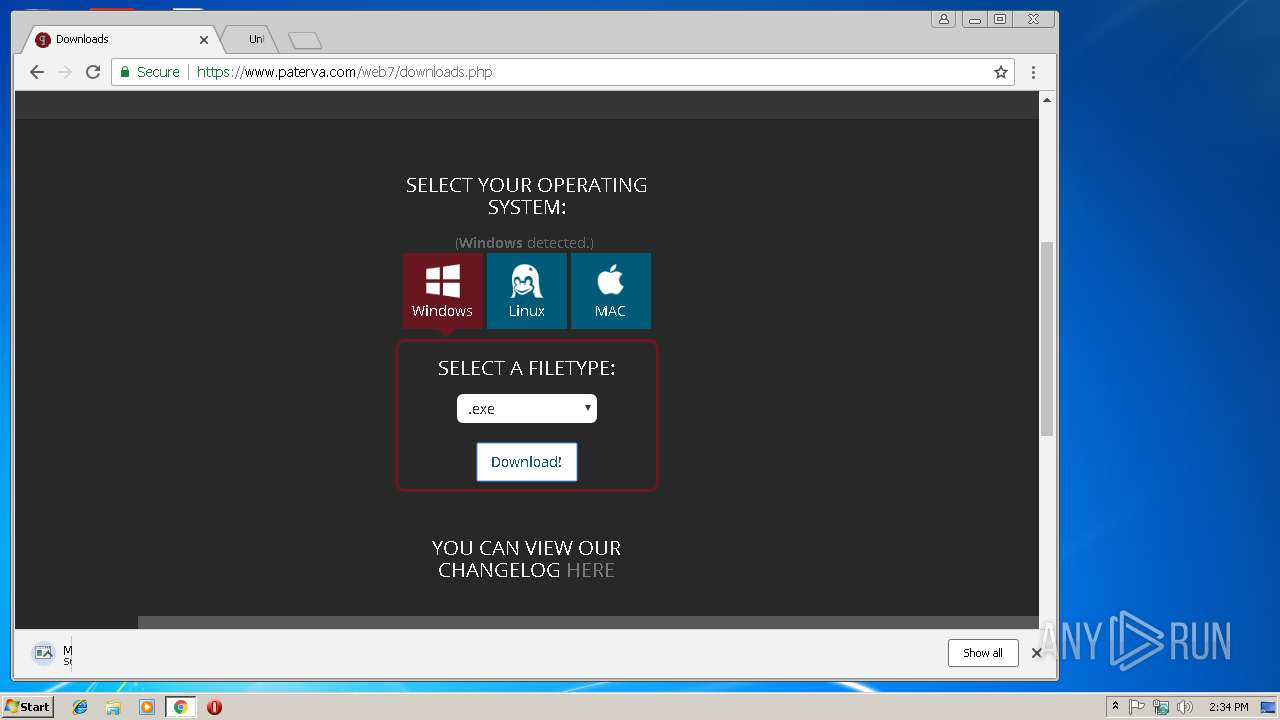Screen dimensions: 1280x720
Task: Click the Chrome taskbar icon
Action: (x=180, y=707)
